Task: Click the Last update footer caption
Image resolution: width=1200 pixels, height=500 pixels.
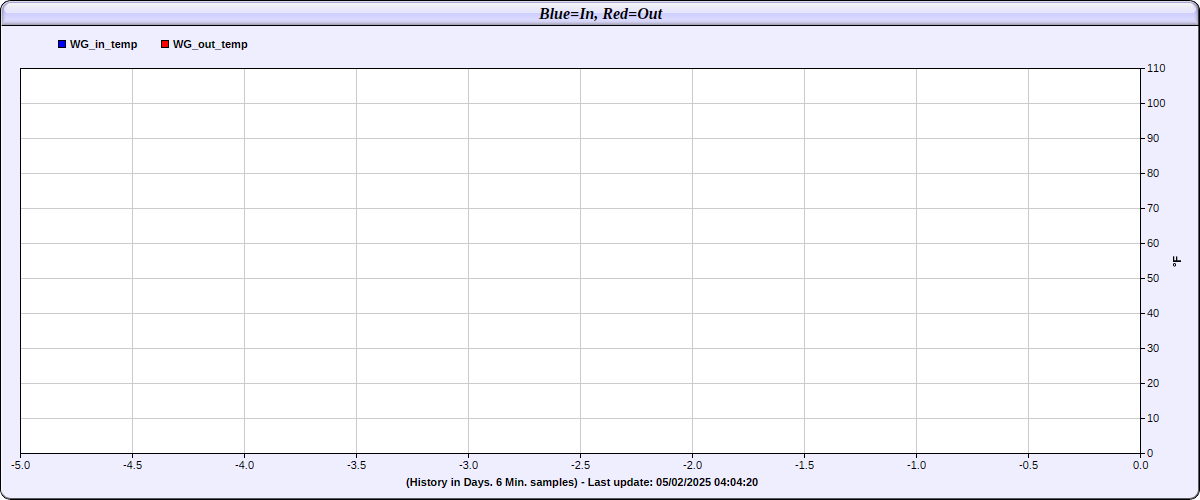Action: click(582, 482)
